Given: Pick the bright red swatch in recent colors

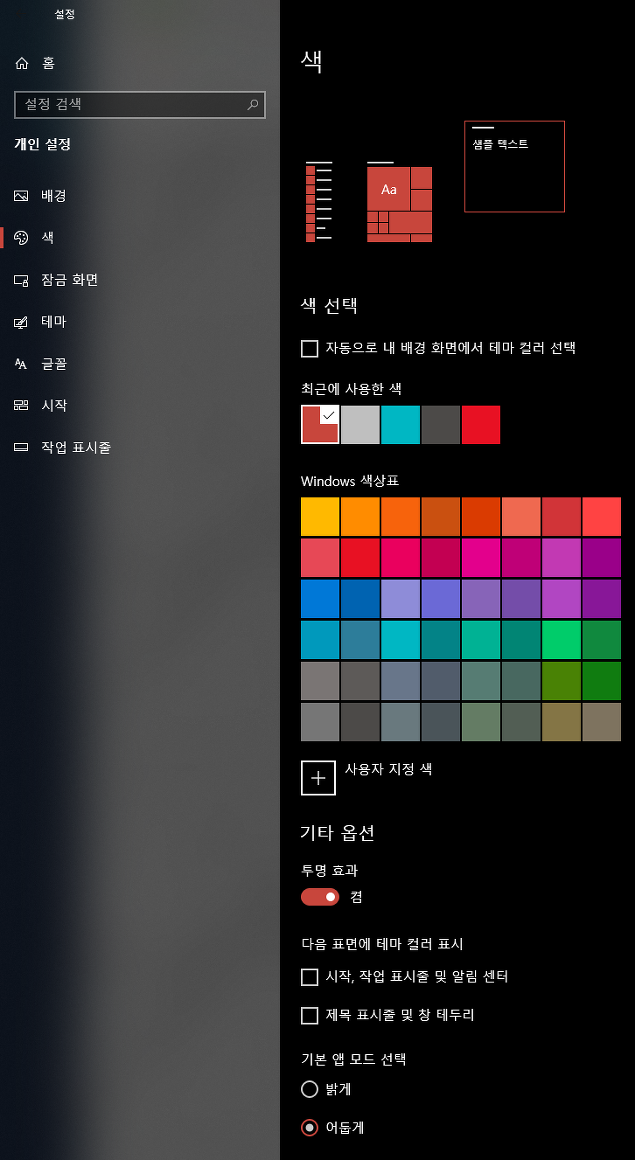Looking at the screenshot, I should [480, 425].
